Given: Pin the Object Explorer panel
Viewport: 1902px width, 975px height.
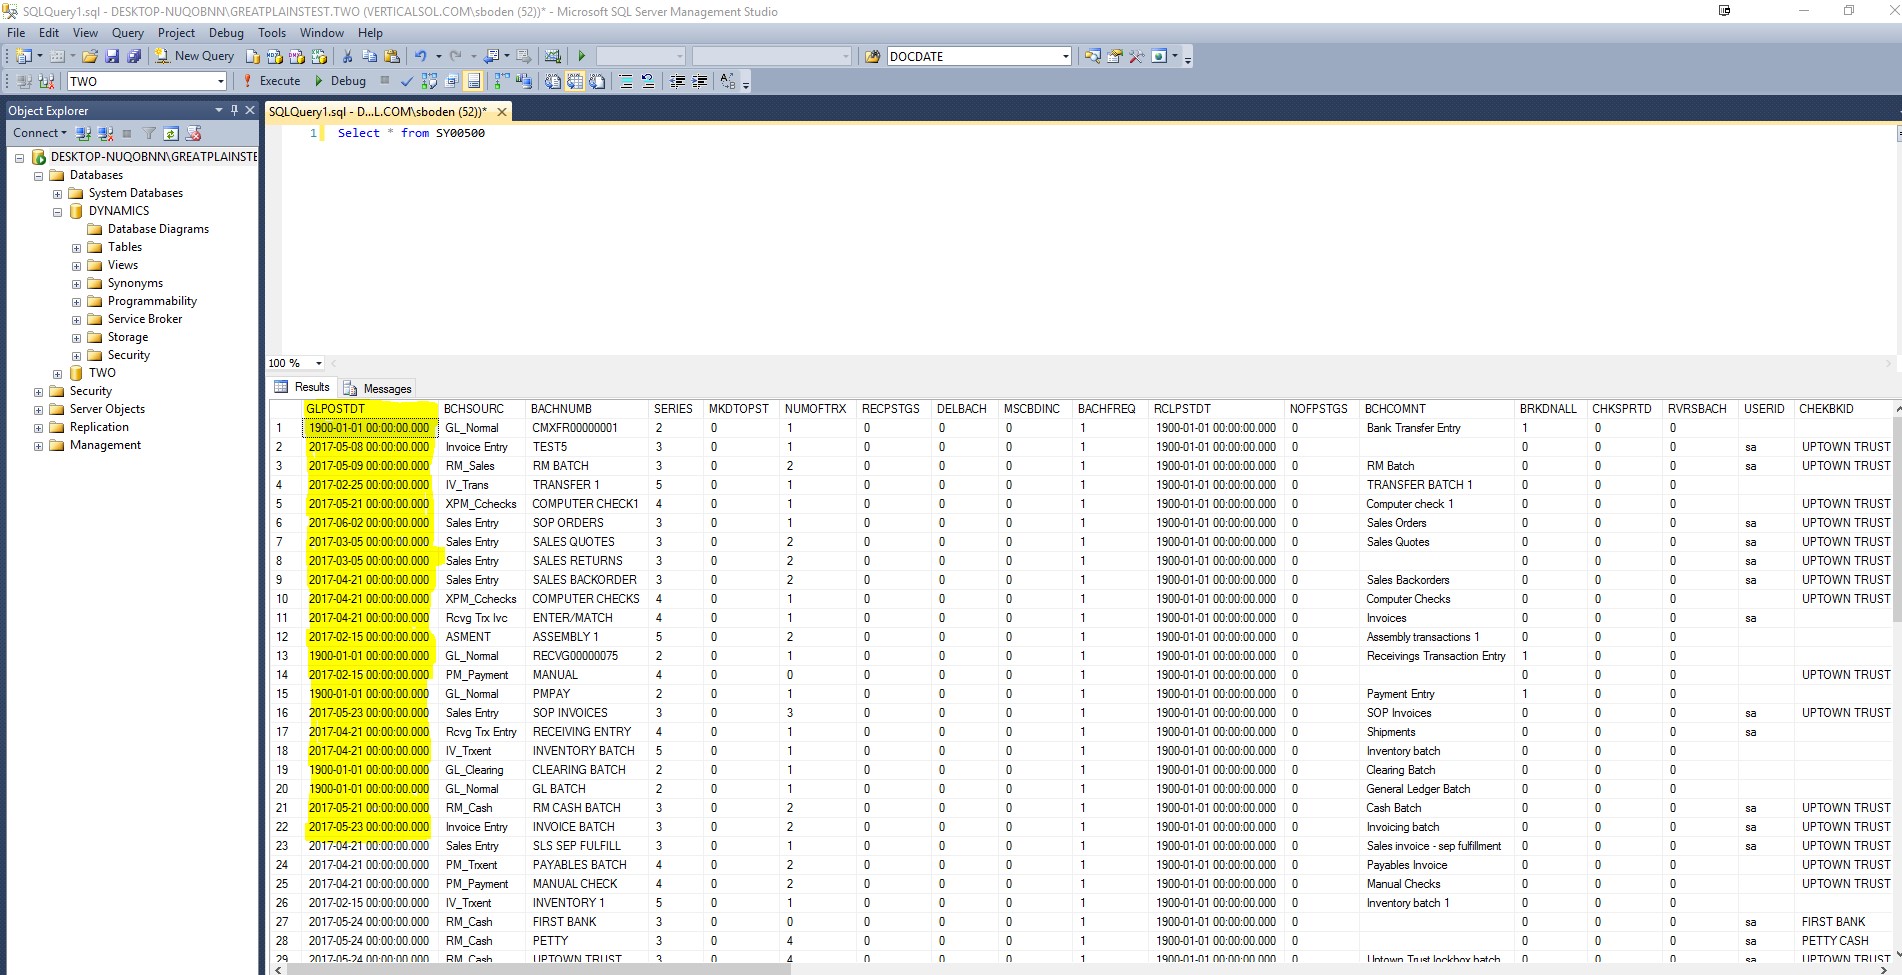Looking at the screenshot, I should point(234,110).
